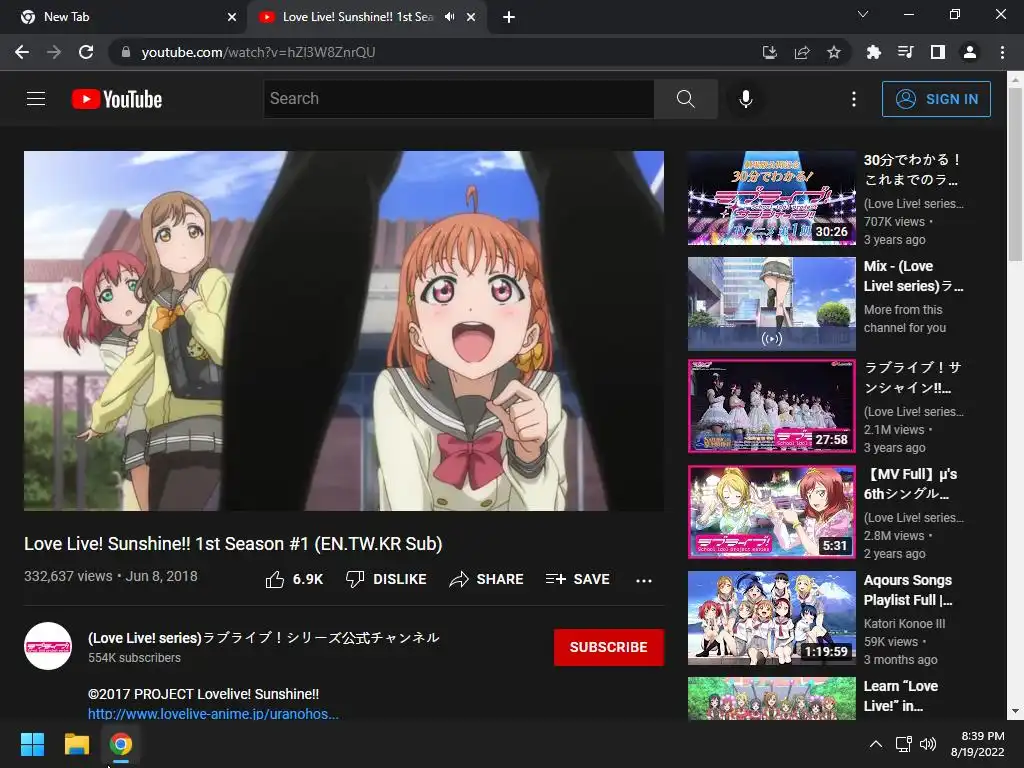Open network status tray icon
The image size is (1024, 768).
coord(903,744)
